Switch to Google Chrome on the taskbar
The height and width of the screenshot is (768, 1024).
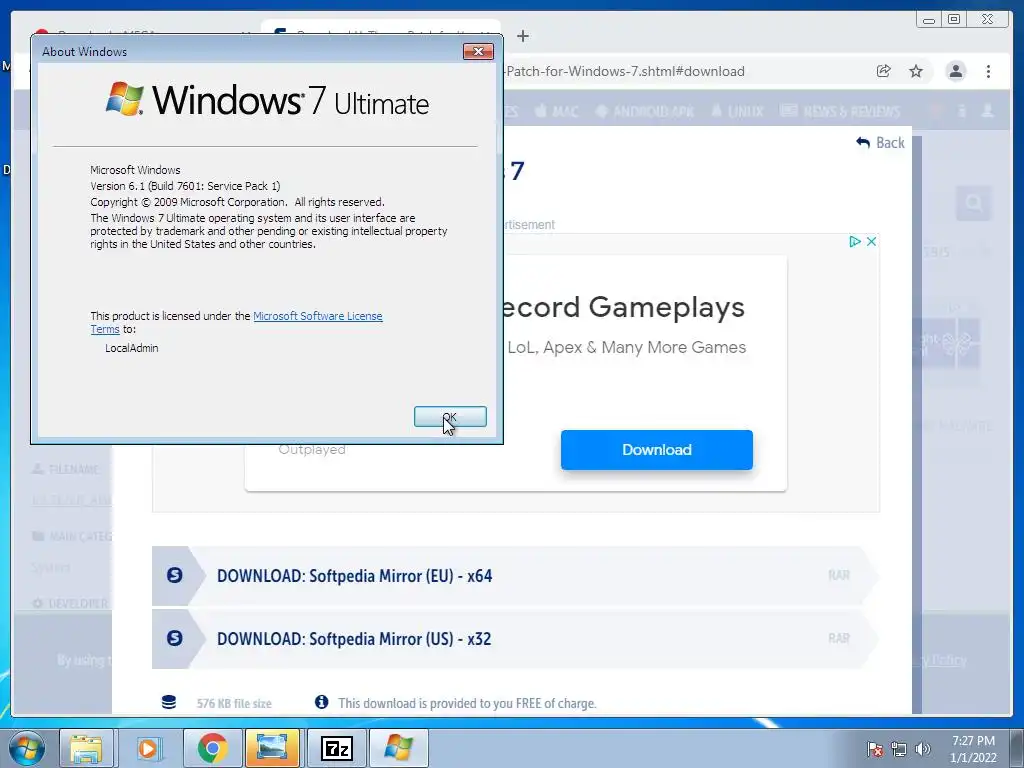click(212, 748)
